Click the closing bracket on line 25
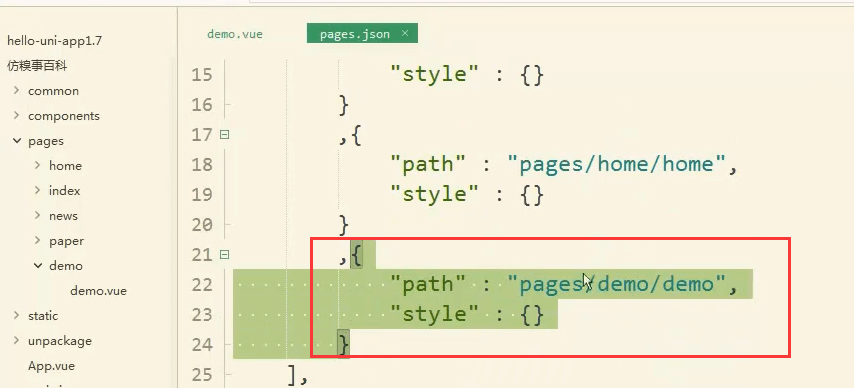854x388 pixels. click(x=293, y=375)
